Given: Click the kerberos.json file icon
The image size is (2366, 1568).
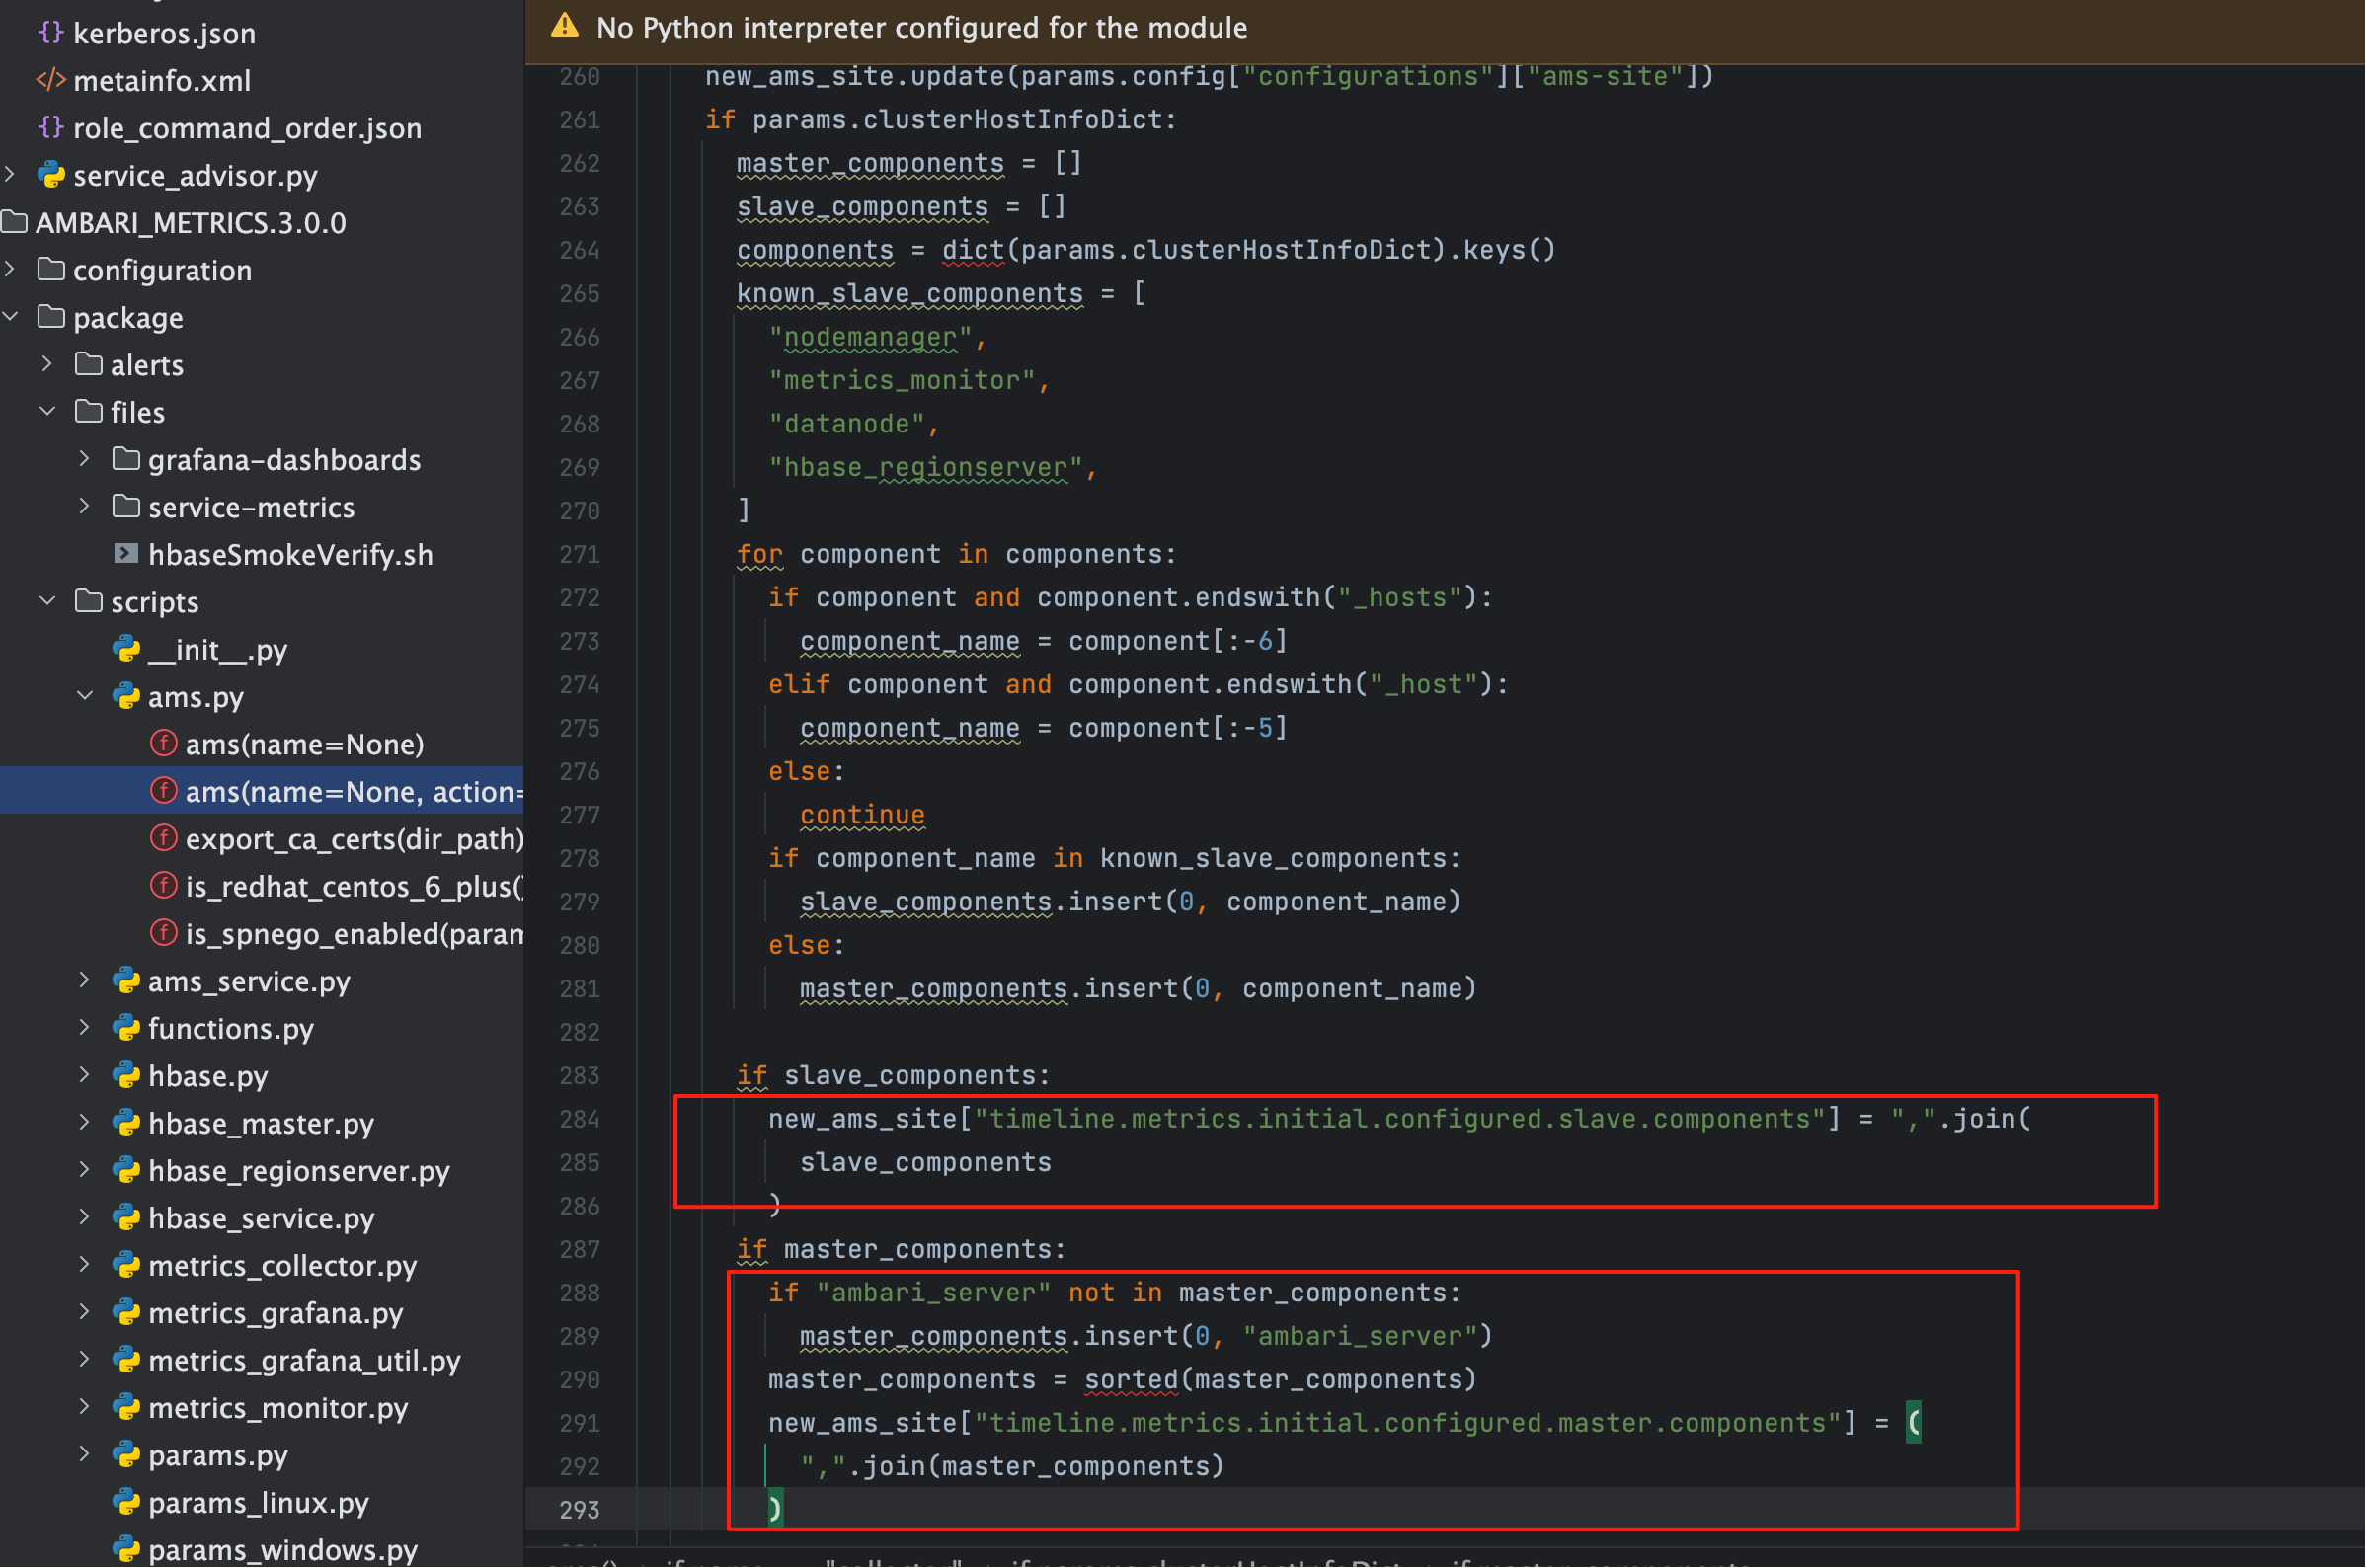Looking at the screenshot, I should tap(50, 33).
